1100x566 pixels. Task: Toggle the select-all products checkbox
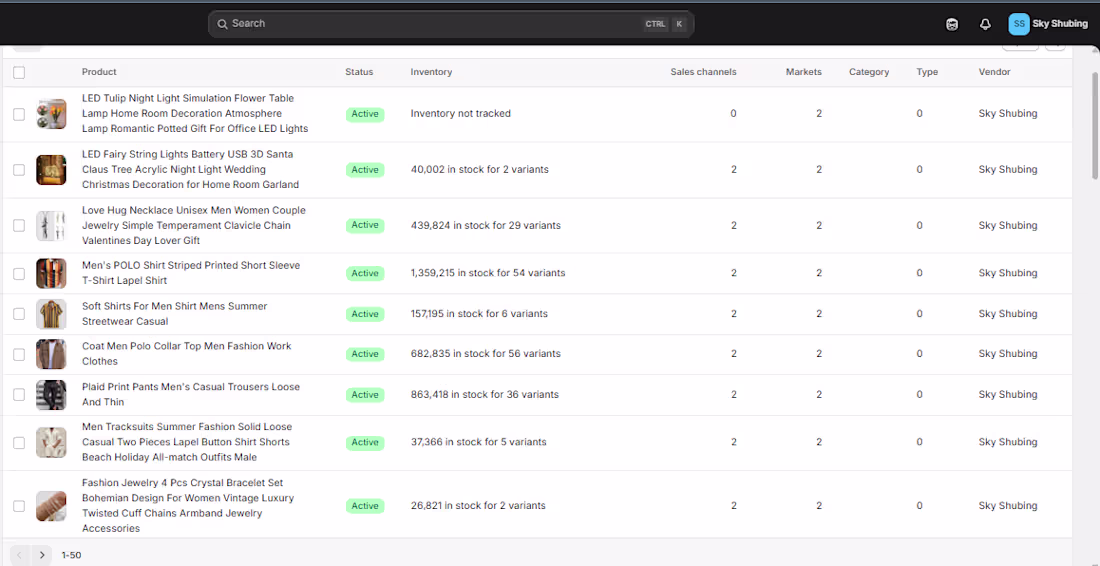coord(19,72)
